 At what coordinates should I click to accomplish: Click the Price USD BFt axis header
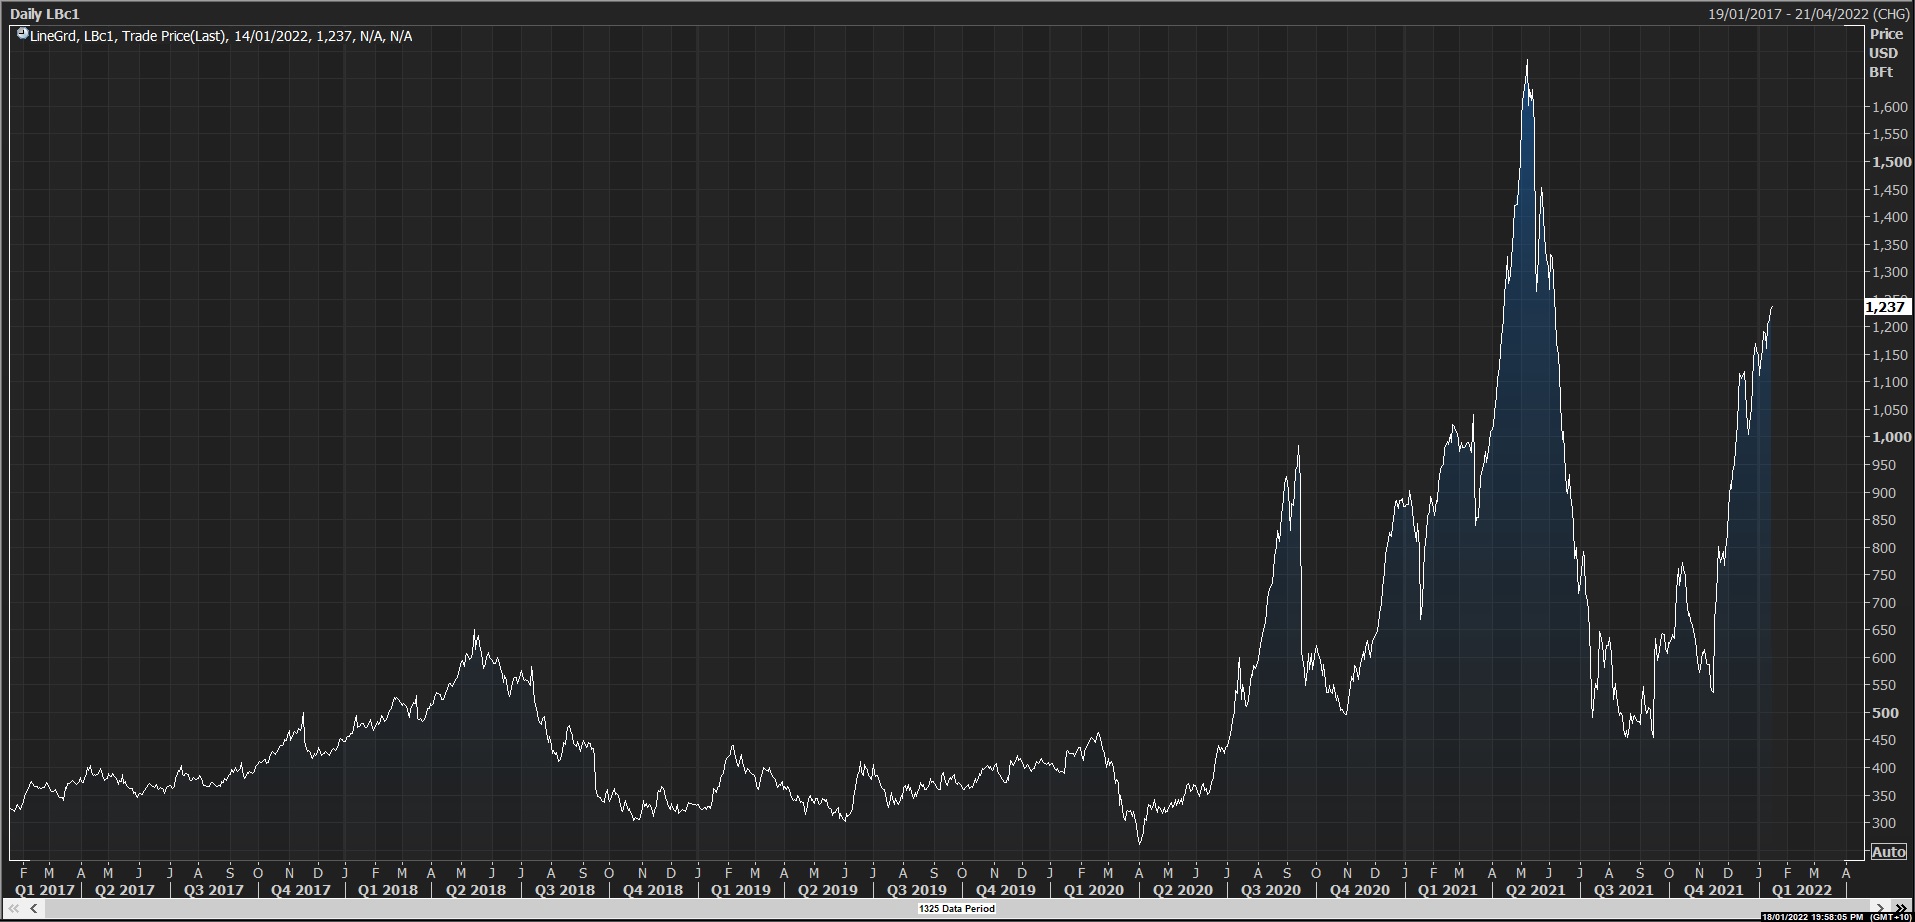(x=1885, y=53)
